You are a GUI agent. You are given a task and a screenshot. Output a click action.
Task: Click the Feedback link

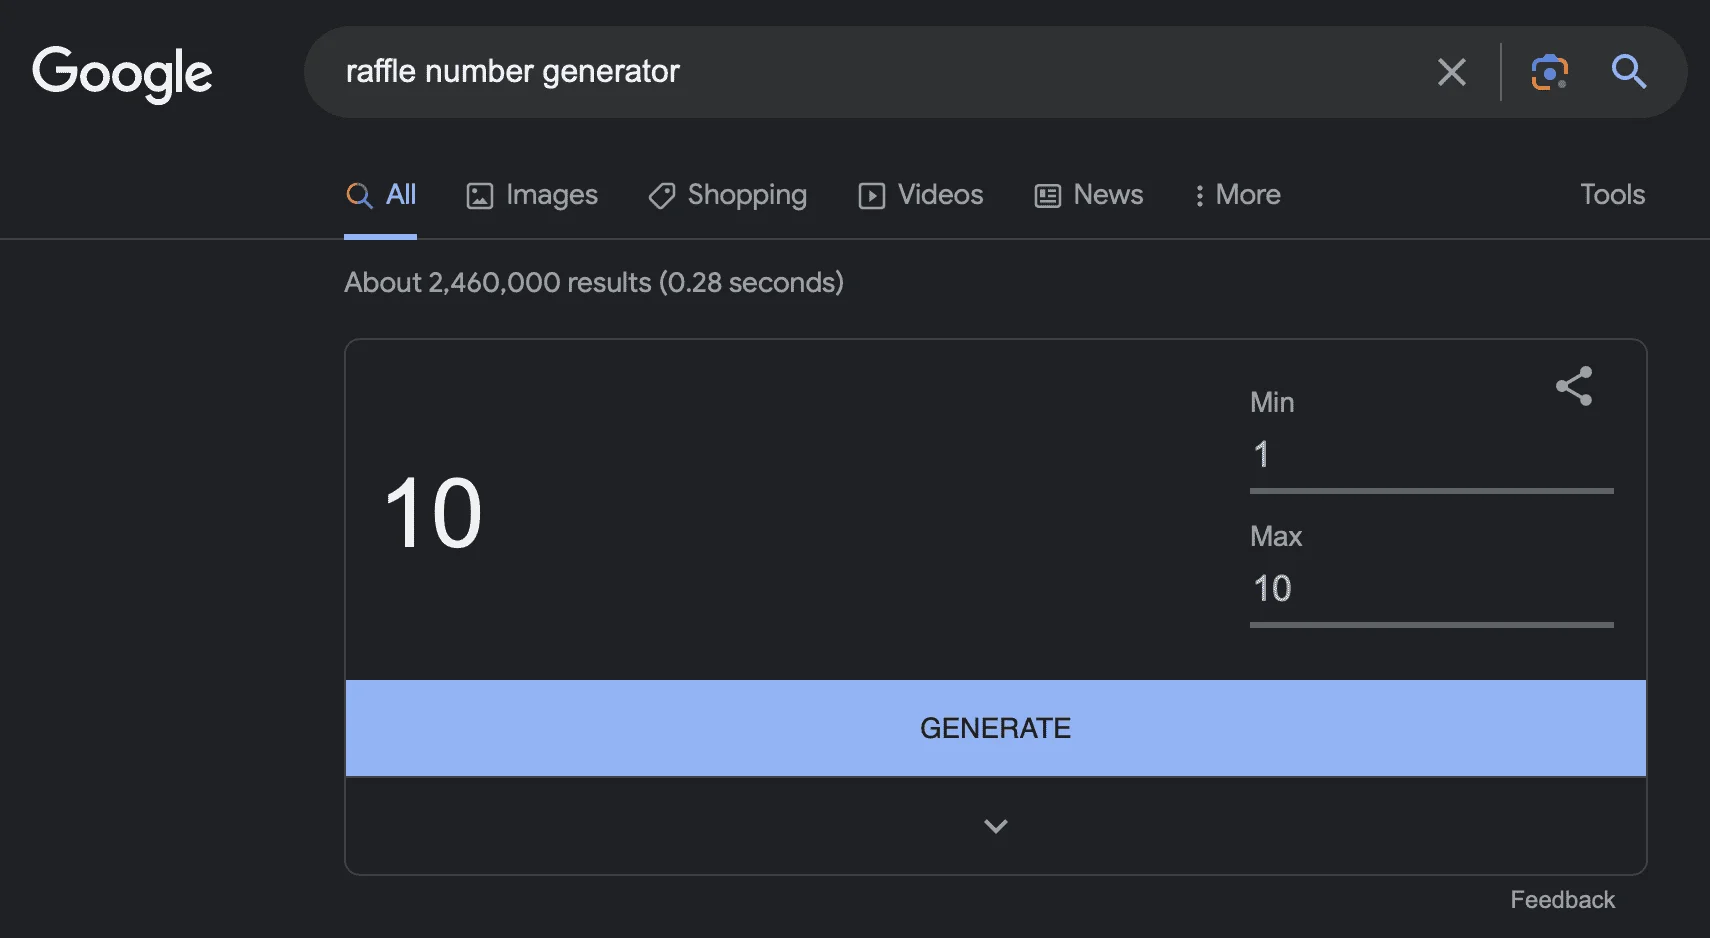point(1562,900)
